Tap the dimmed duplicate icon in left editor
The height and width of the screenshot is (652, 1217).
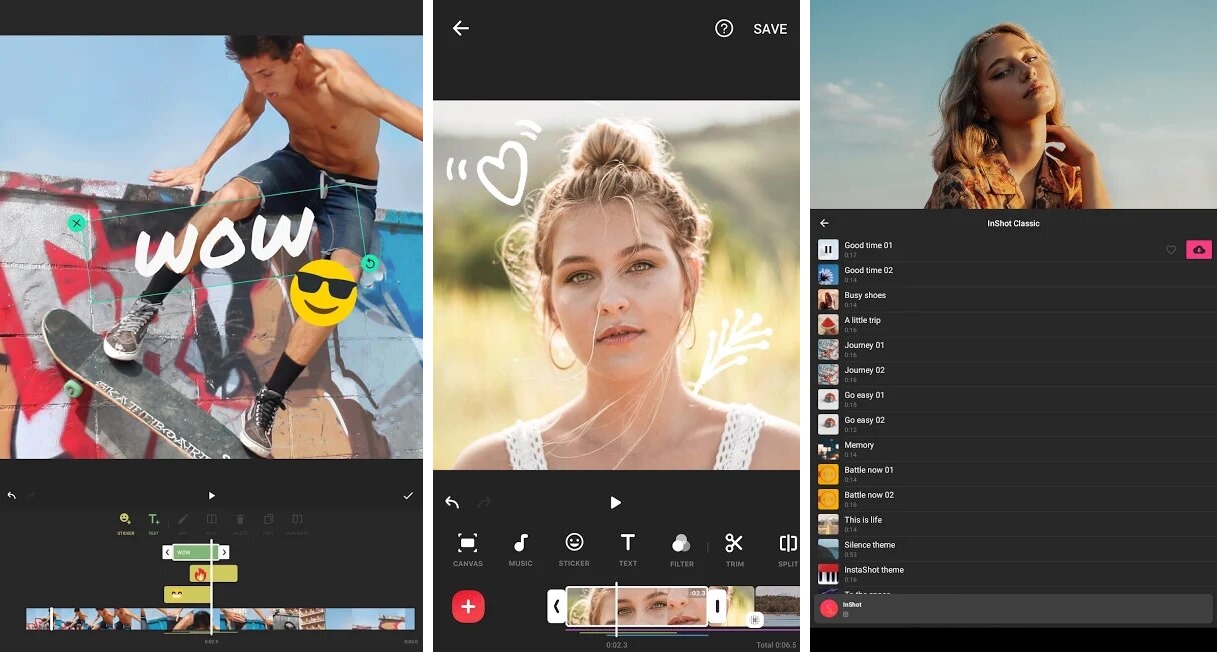297,520
